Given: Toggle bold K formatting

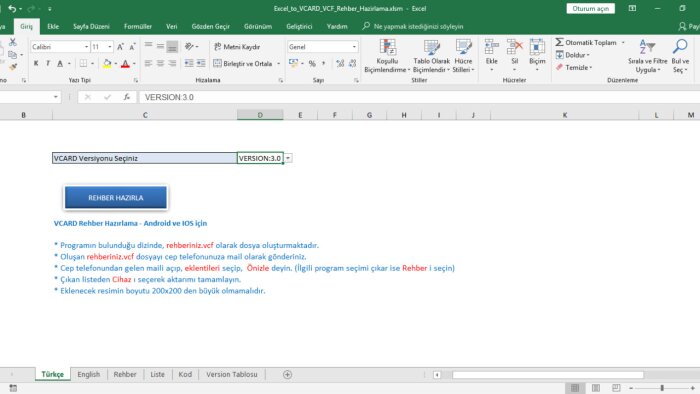Looking at the screenshot, I should pos(36,64).
